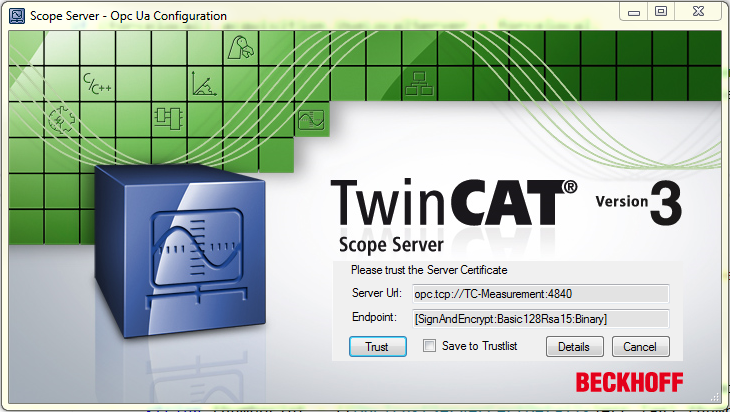The image size is (730, 412).
Task: Click the Scope Server title bar icon
Action: tap(17, 15)
